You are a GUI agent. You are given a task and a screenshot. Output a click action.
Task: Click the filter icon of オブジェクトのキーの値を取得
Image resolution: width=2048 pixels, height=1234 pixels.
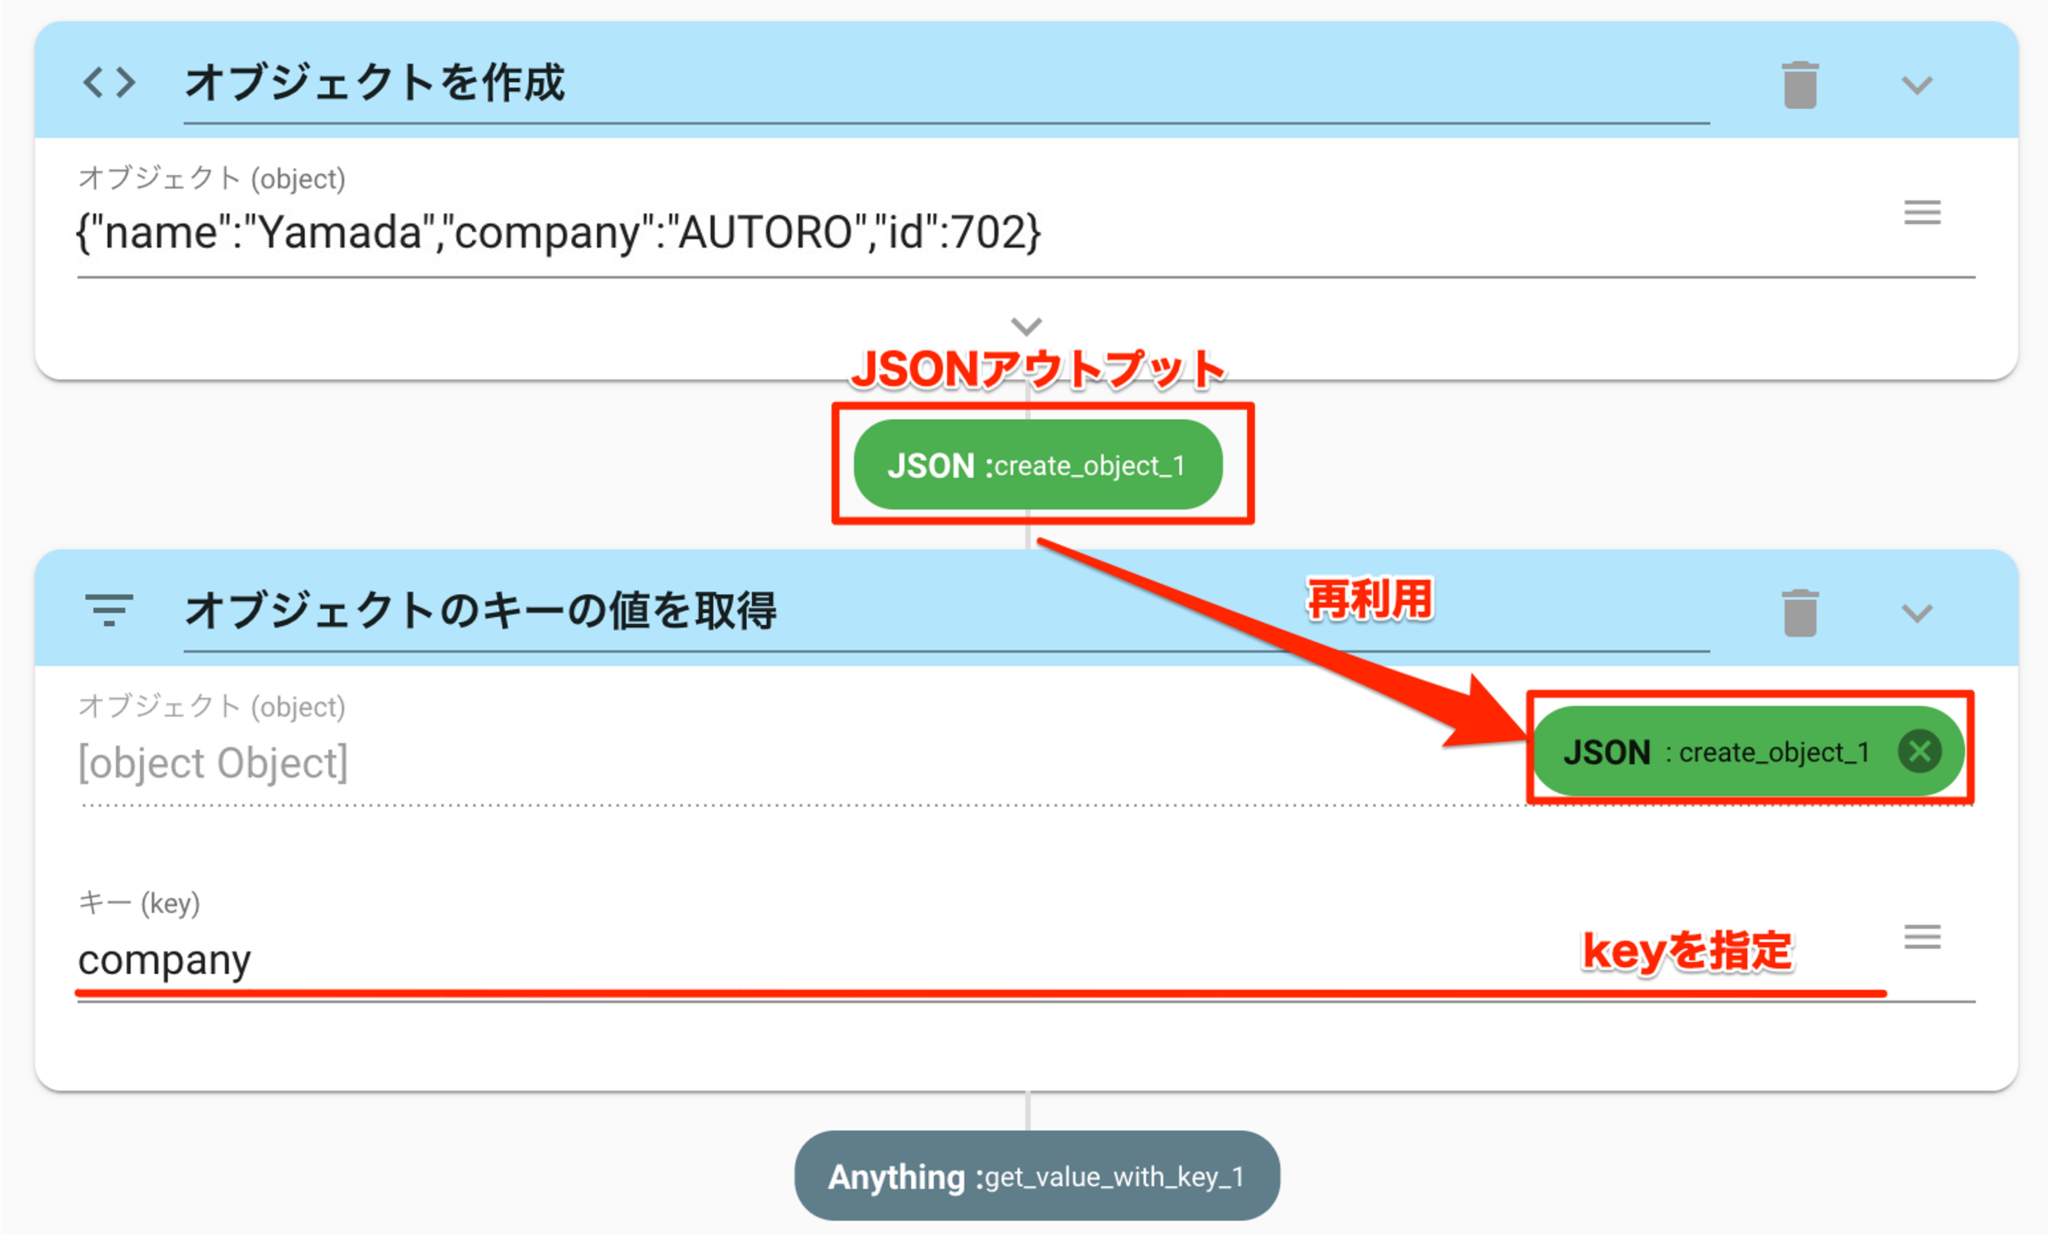click(x=109, y=609)
